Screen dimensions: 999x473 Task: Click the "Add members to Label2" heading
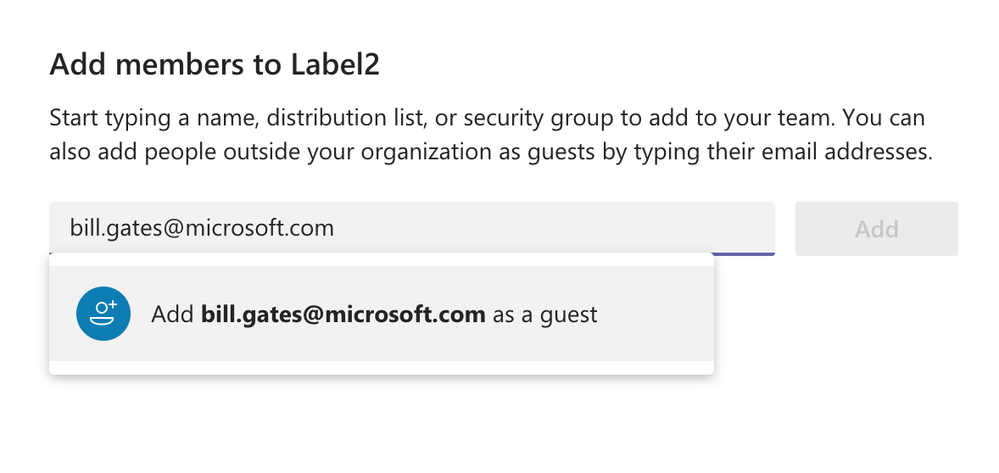(215, 66)
